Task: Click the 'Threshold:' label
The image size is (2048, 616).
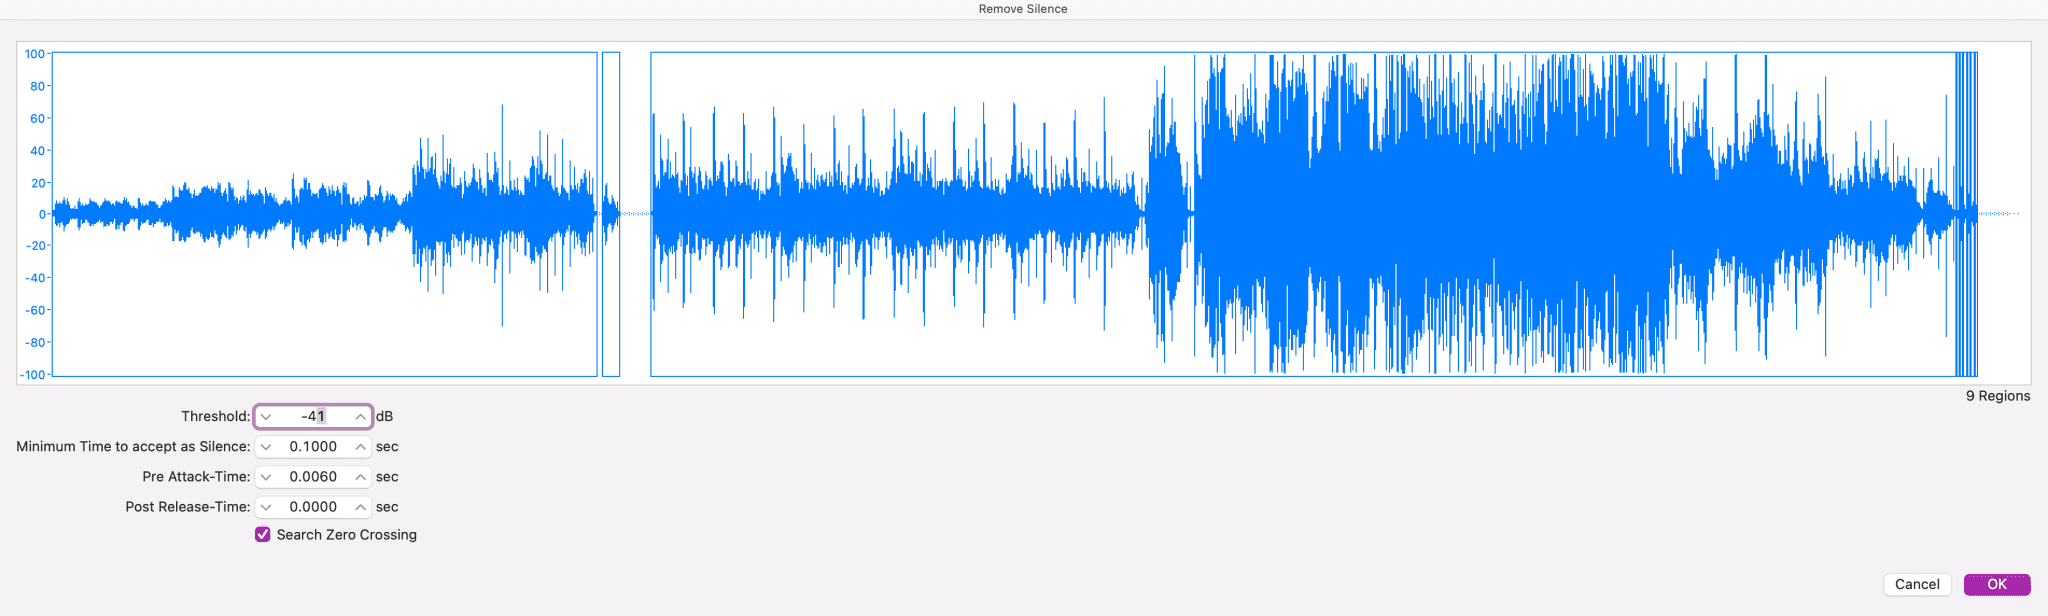Action: [216, 416]
